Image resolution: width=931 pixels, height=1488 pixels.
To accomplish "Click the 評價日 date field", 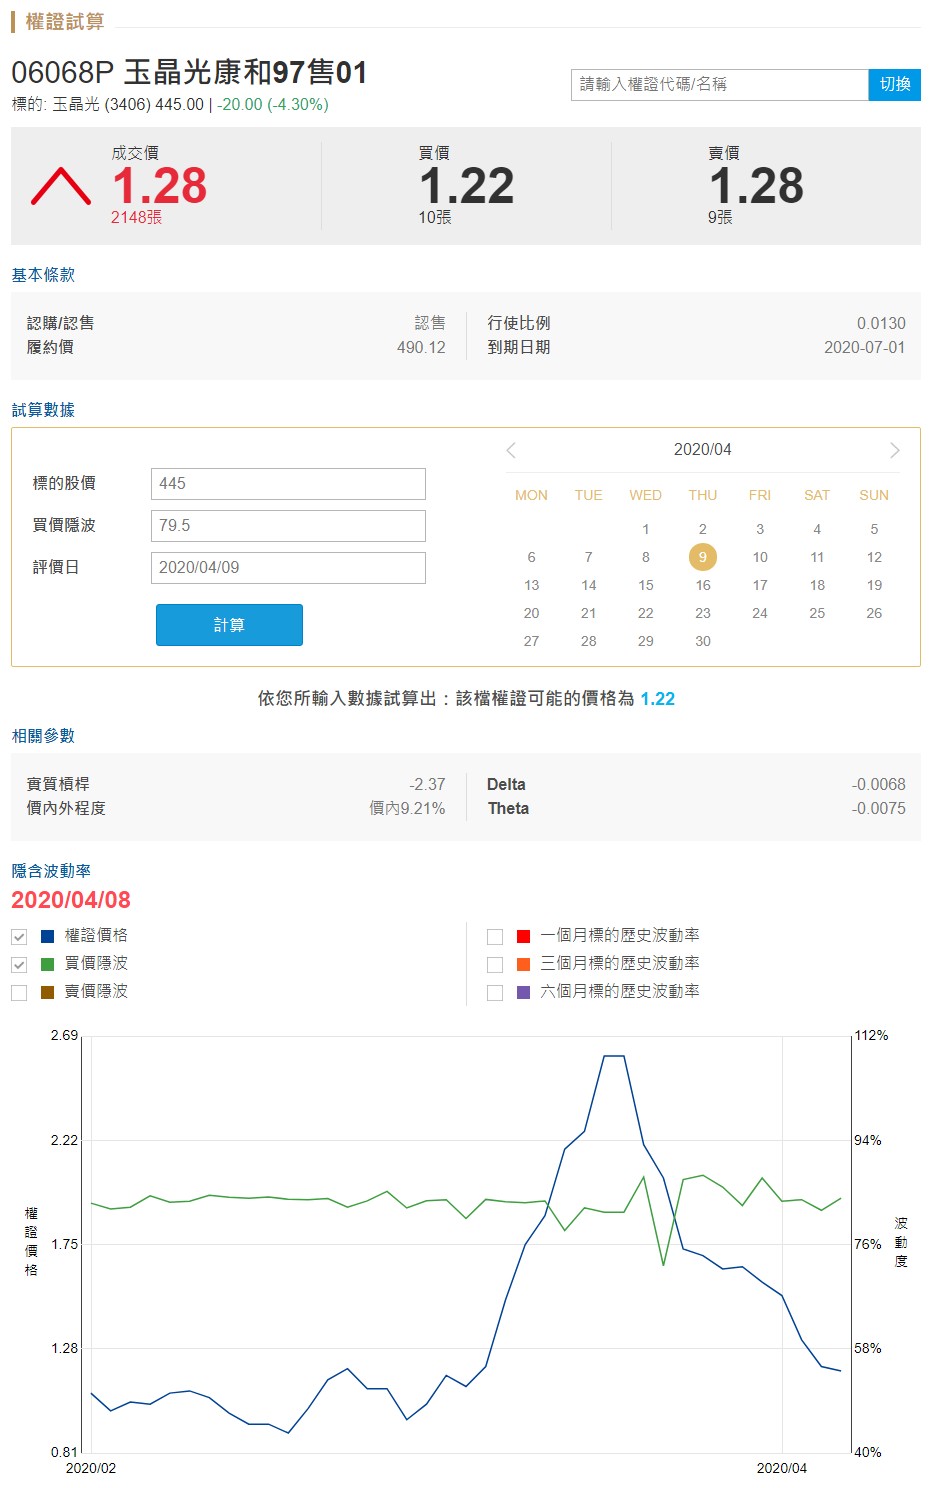I will (x=288, y=568).
